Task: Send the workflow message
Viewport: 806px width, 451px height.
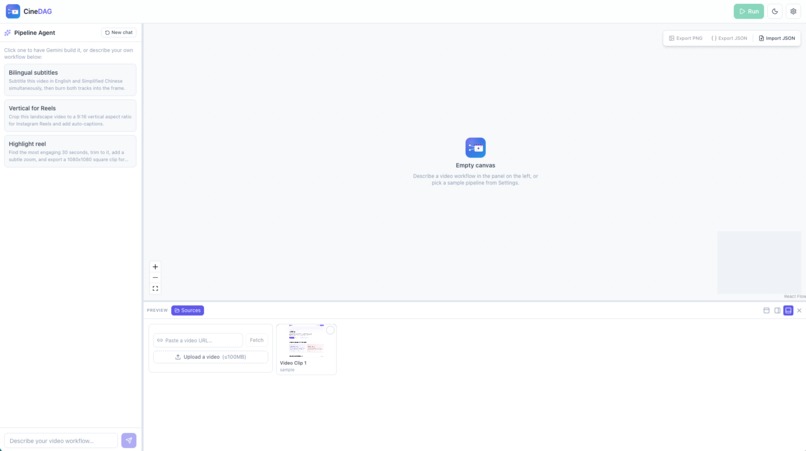Action: pyautogui.click(x=129, y=440)
